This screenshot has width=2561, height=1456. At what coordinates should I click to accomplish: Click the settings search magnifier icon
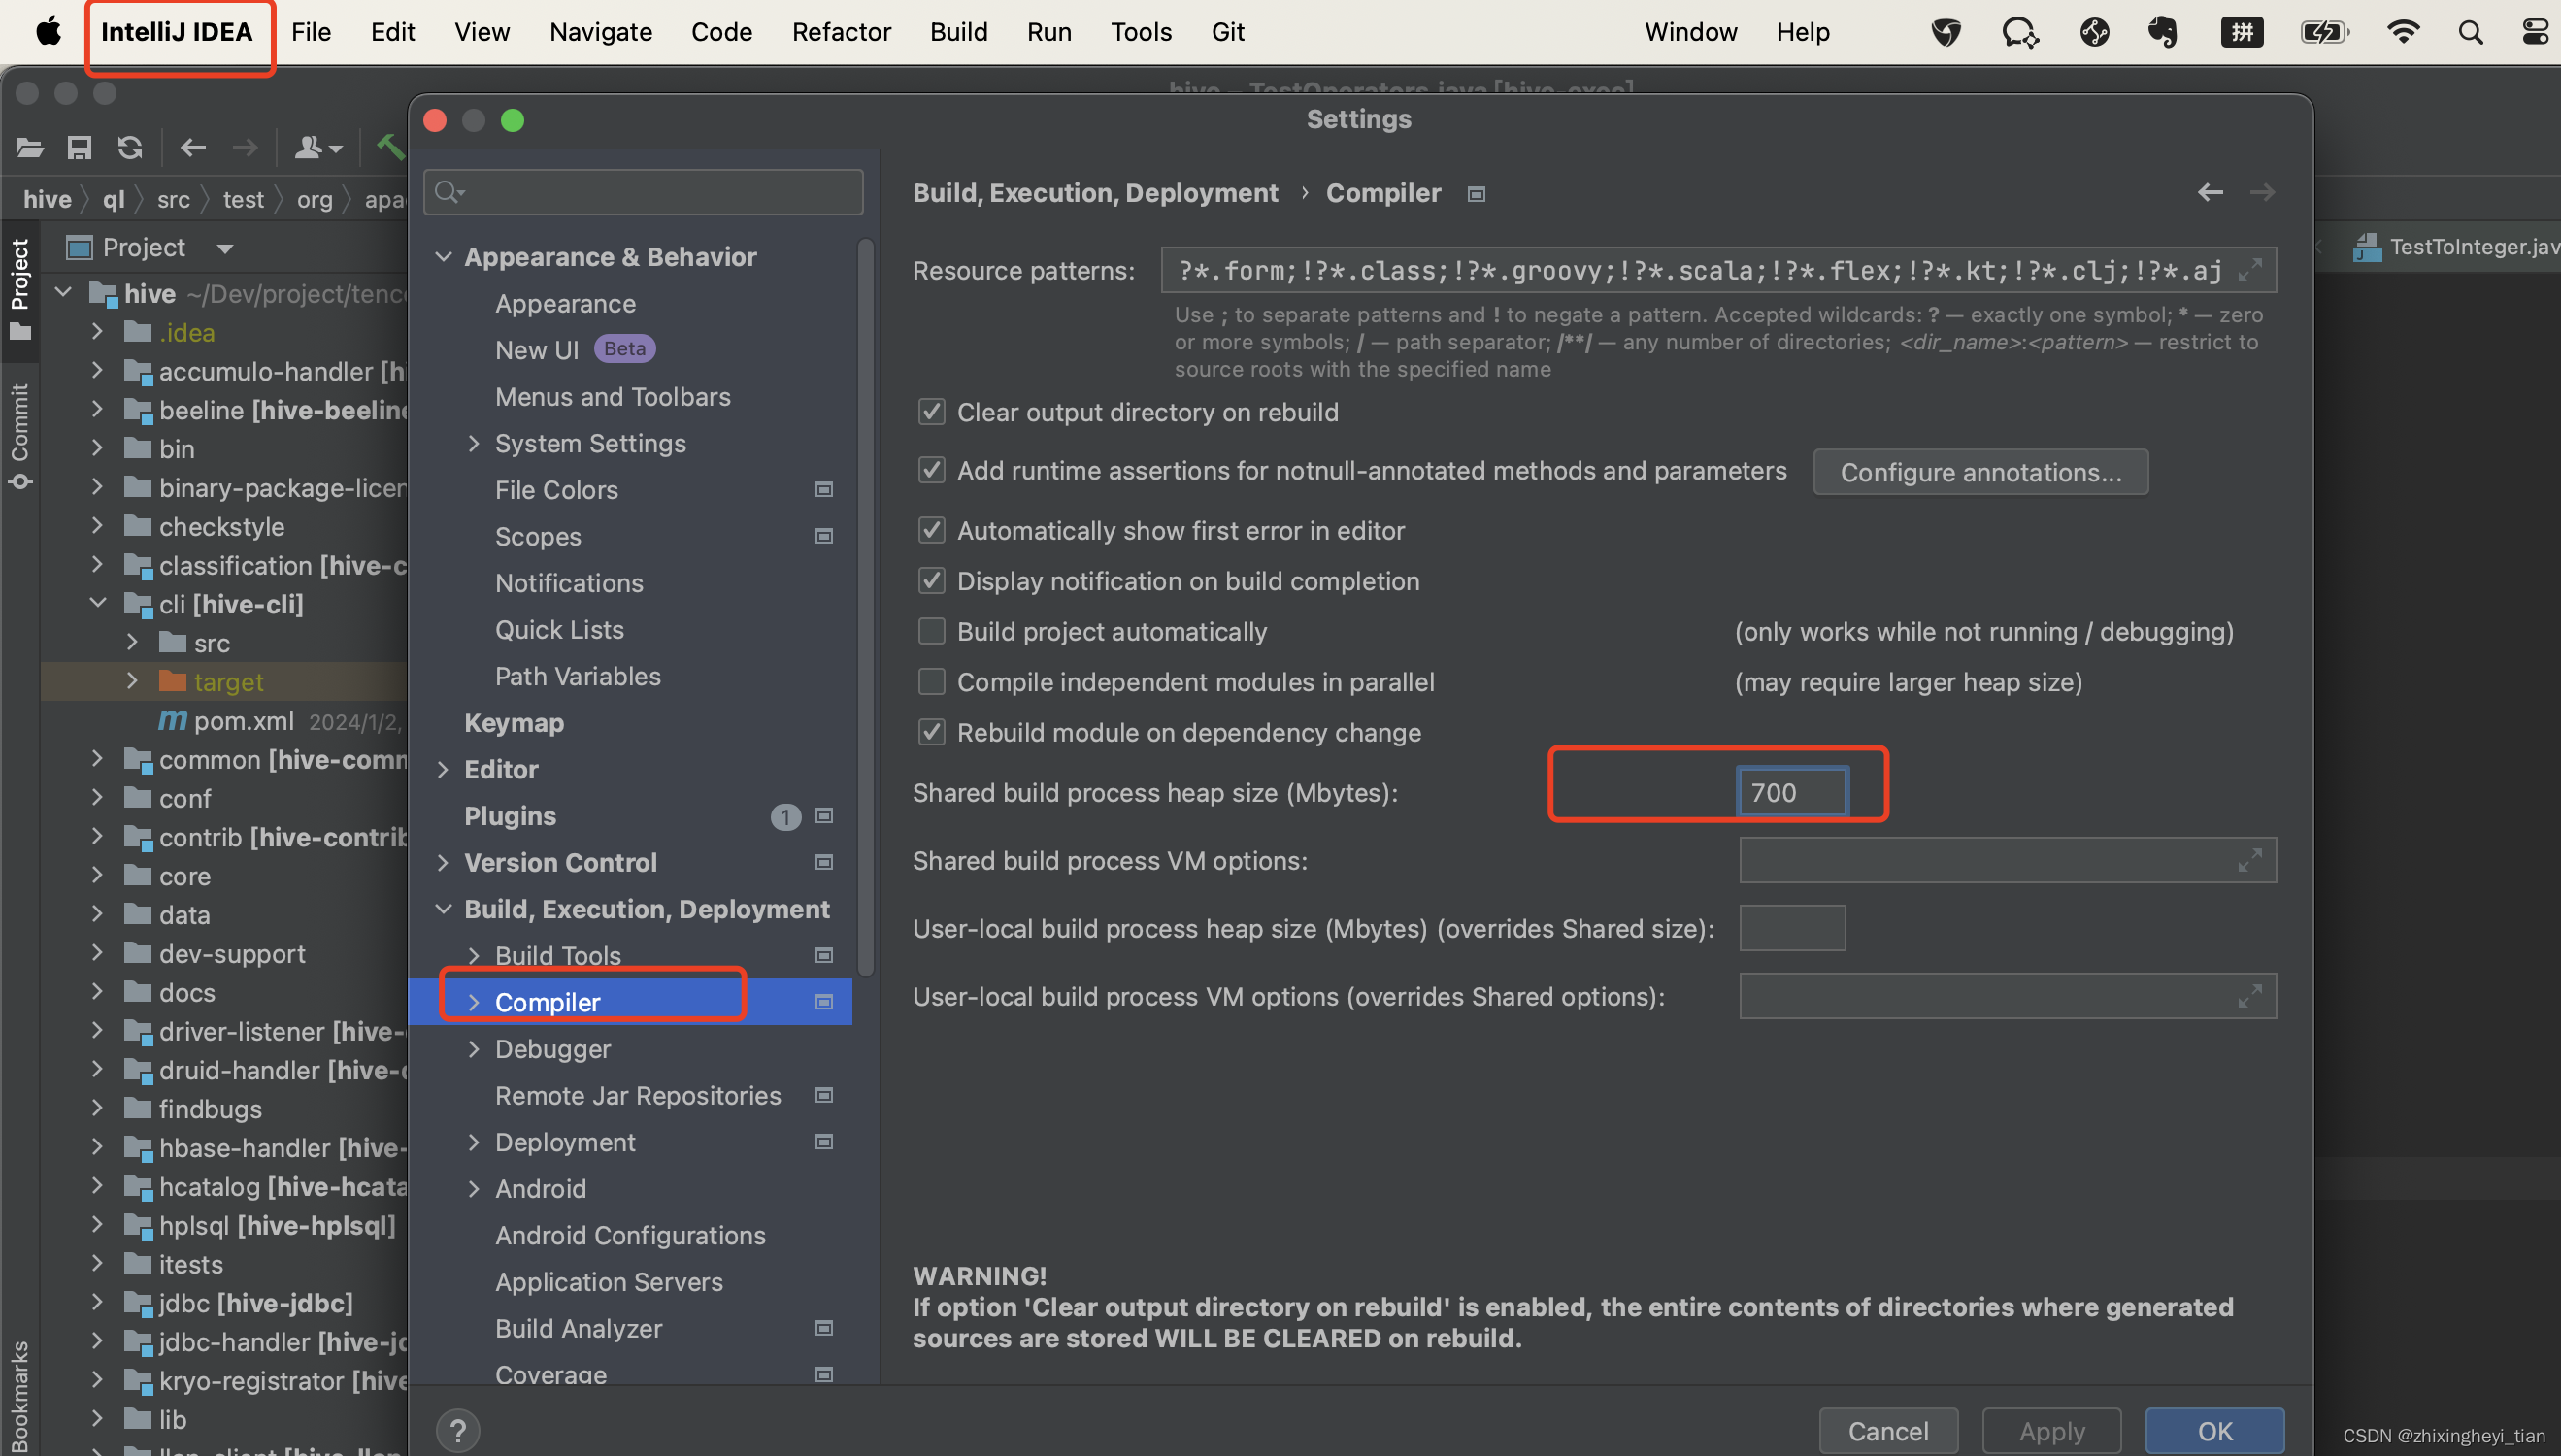coord(449,192)
